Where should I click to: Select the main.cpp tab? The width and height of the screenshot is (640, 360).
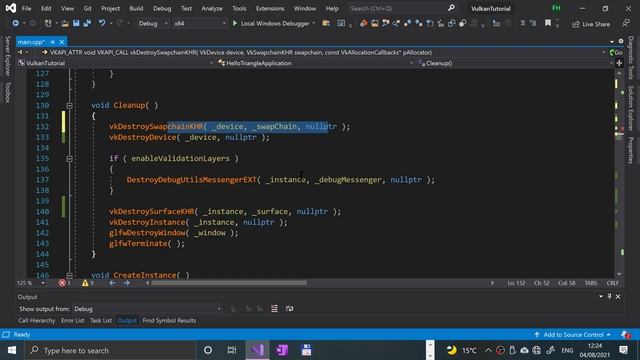tap(31, 42)
